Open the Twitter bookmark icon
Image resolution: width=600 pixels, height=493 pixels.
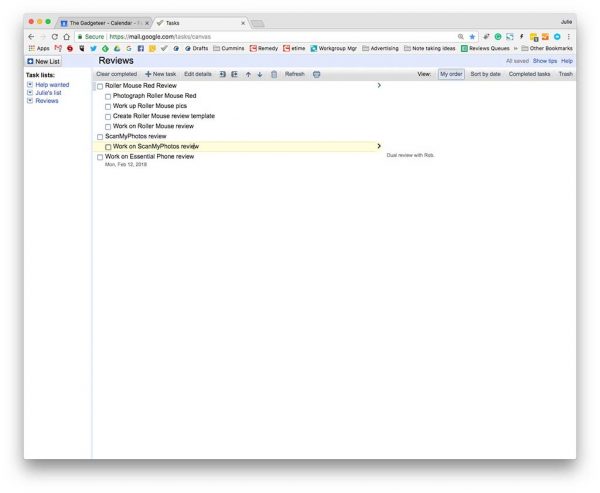pyautogui.click(x=93, y=48)
